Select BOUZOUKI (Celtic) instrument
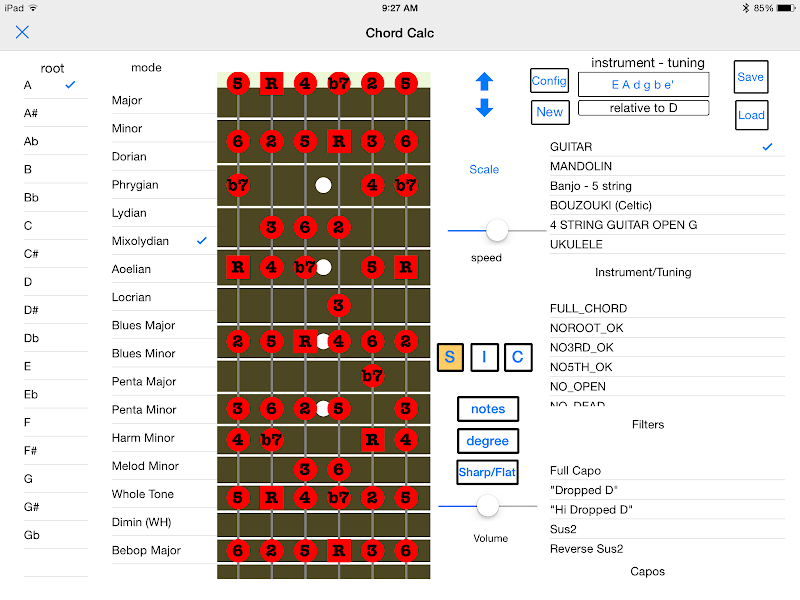 (667, 206)
